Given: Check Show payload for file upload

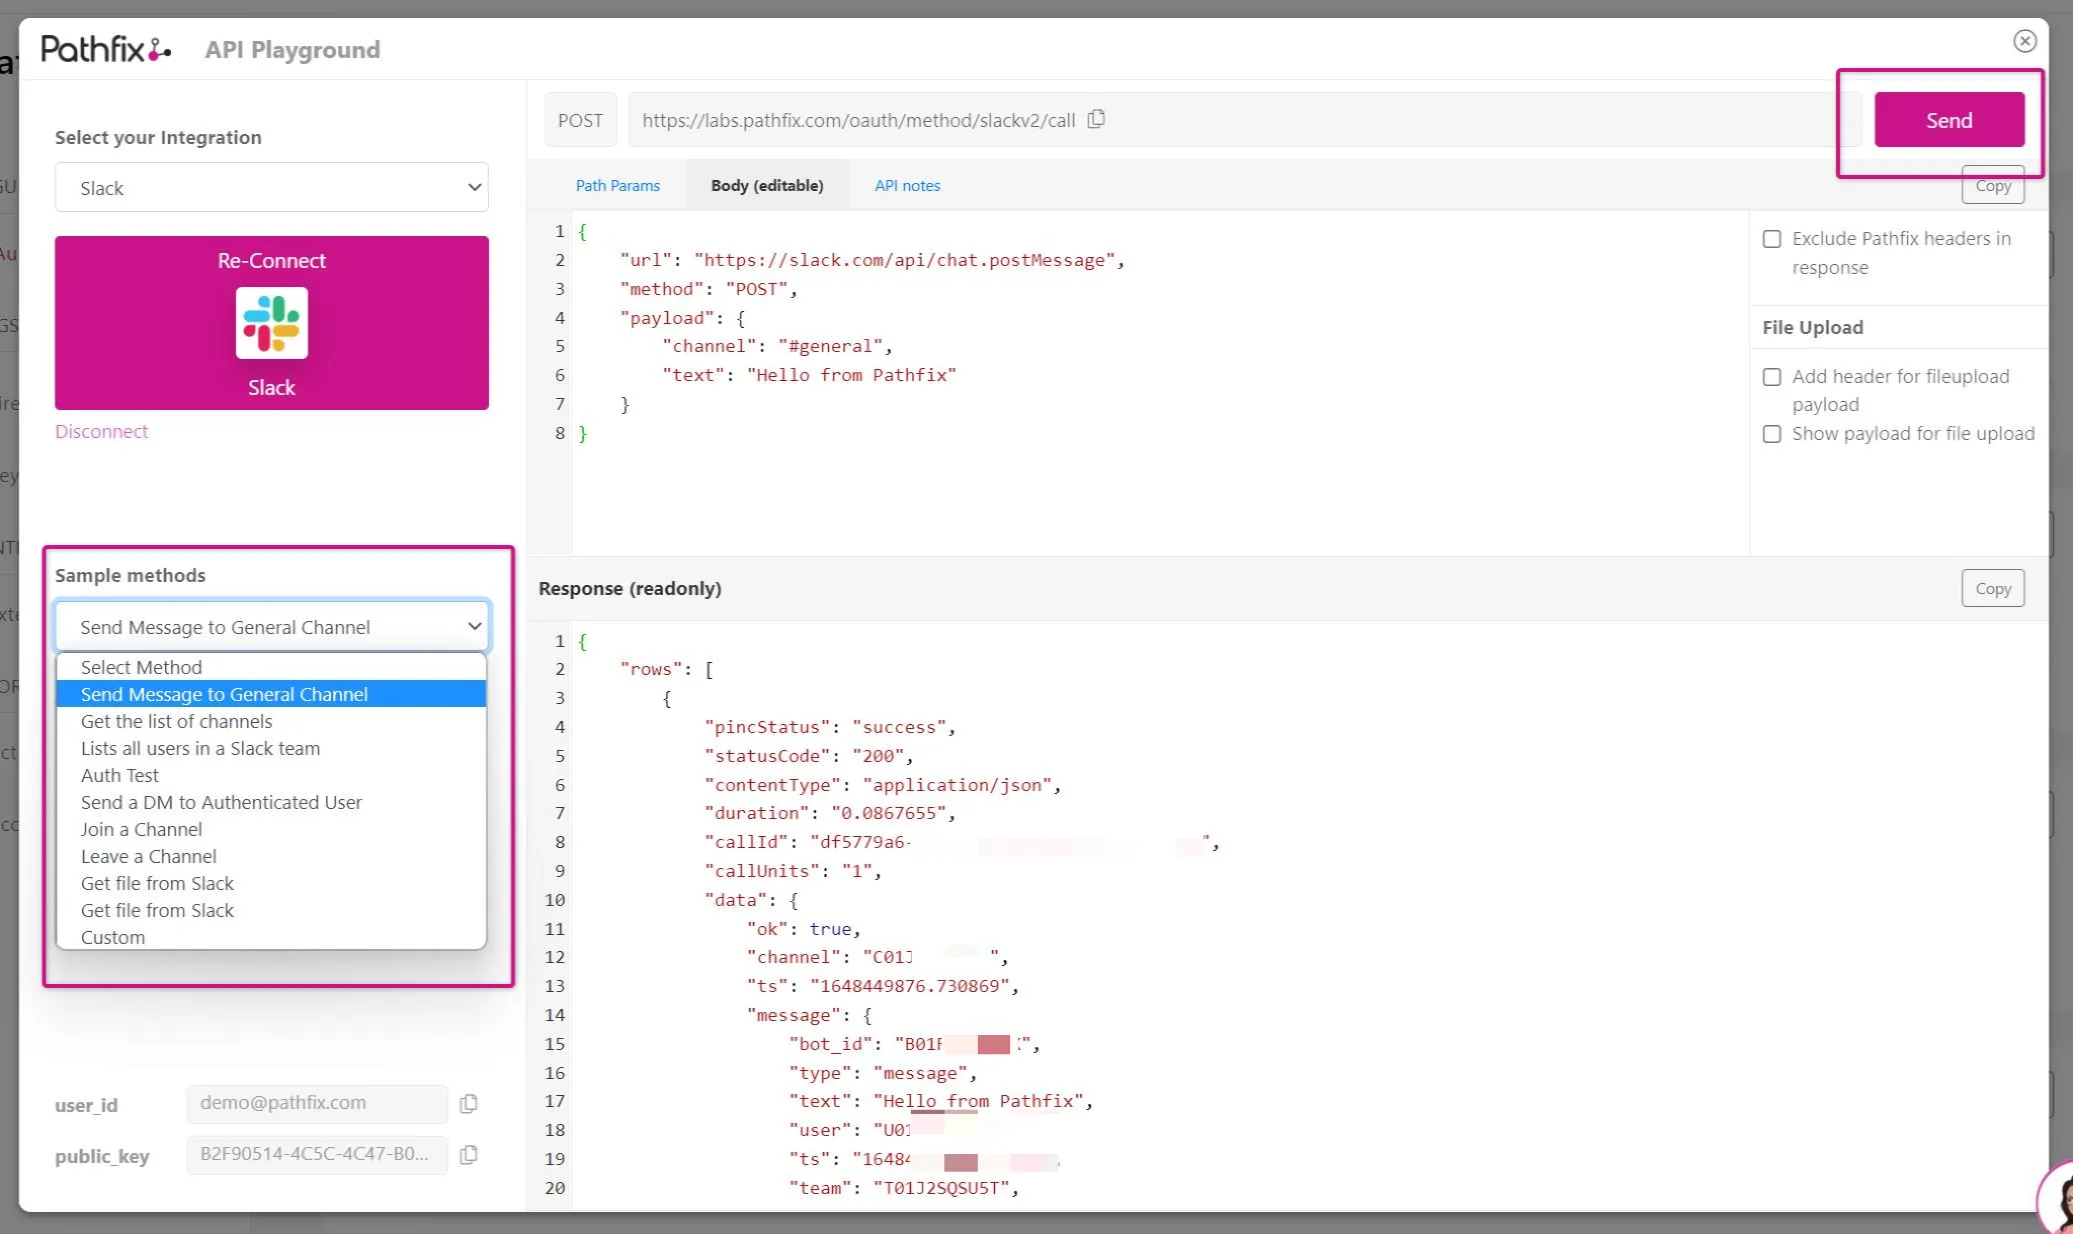Looking at the screenshot, I should click(1771, 434).
